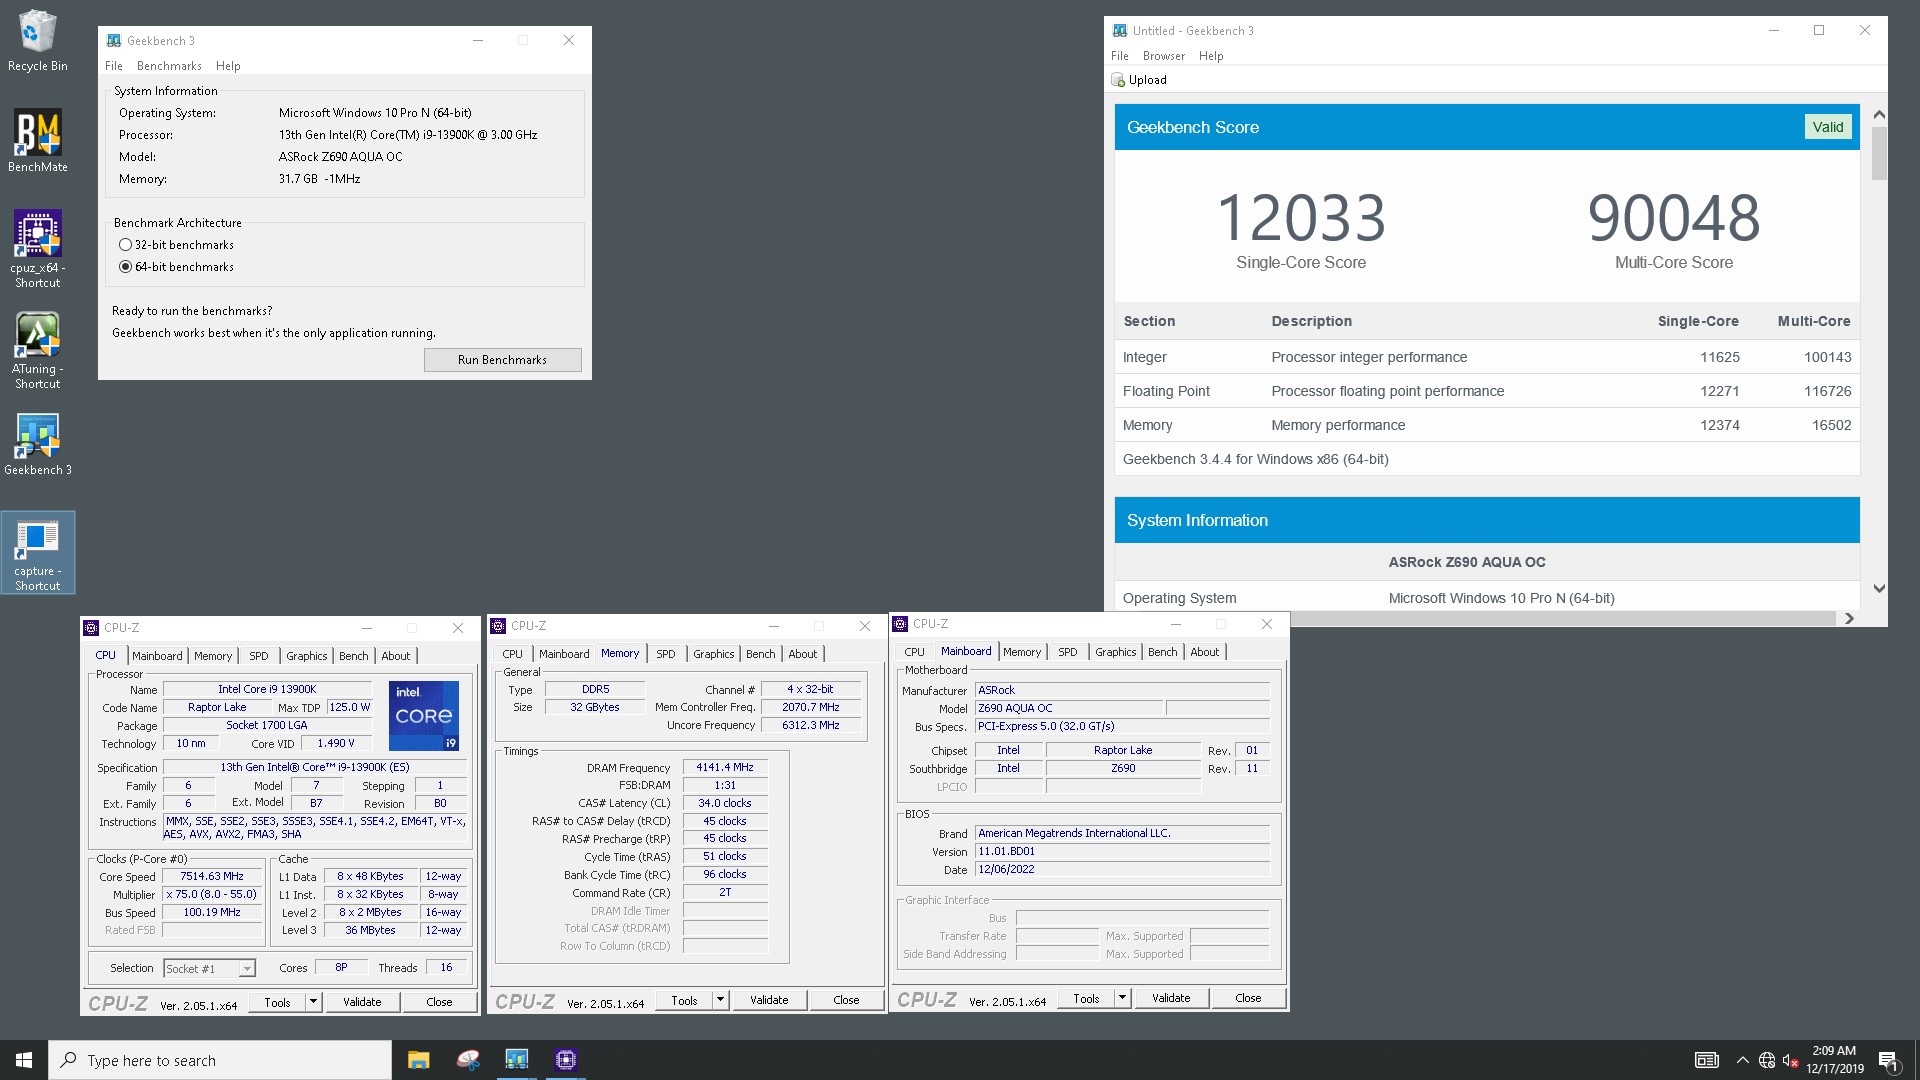The height and width of the screenshot is (1080, 1920).
Task: Open the network globe tray icon
Action: [x=1767, y=1060]
